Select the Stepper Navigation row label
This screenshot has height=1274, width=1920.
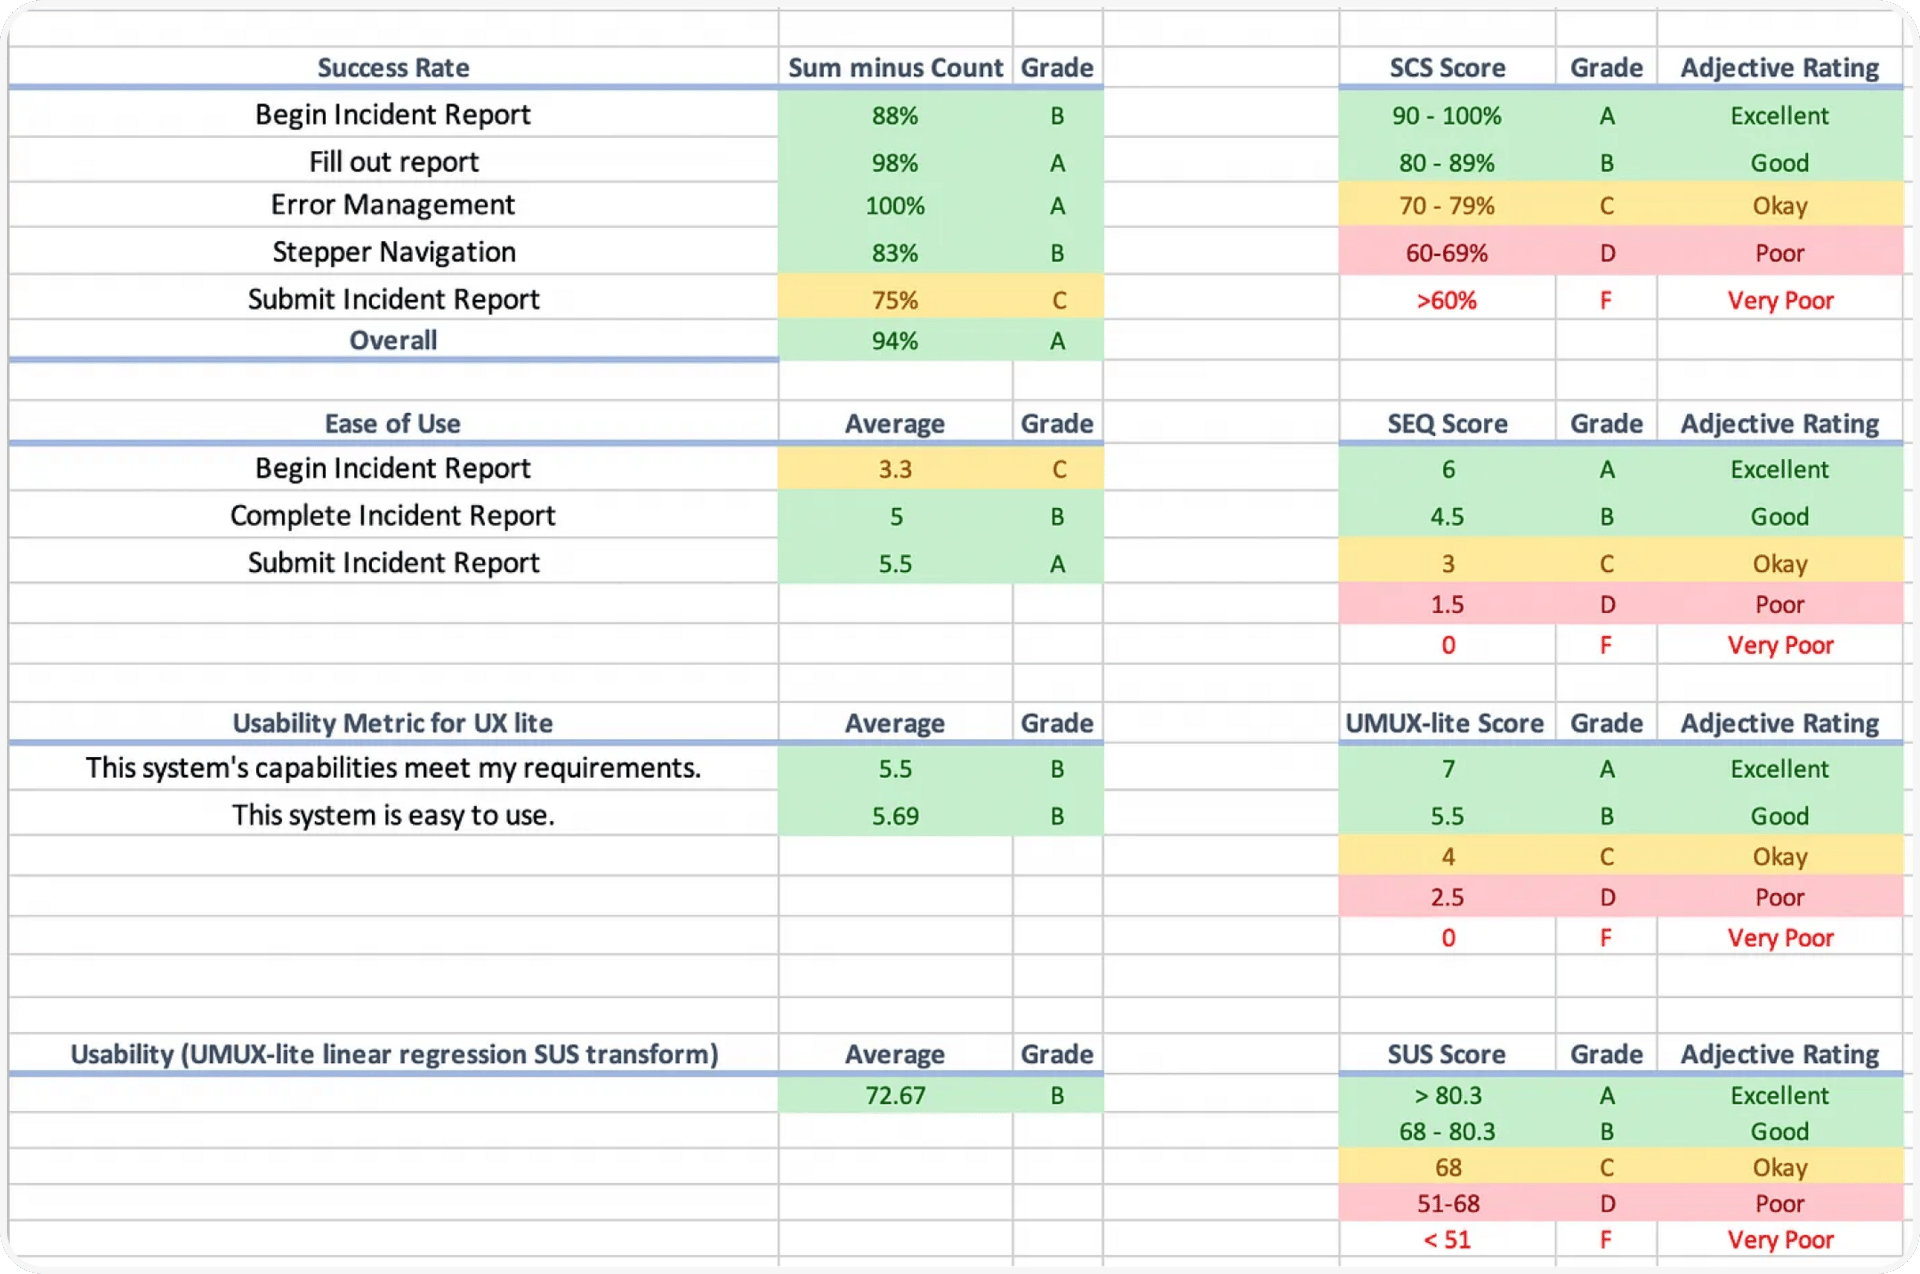point(393,252)
